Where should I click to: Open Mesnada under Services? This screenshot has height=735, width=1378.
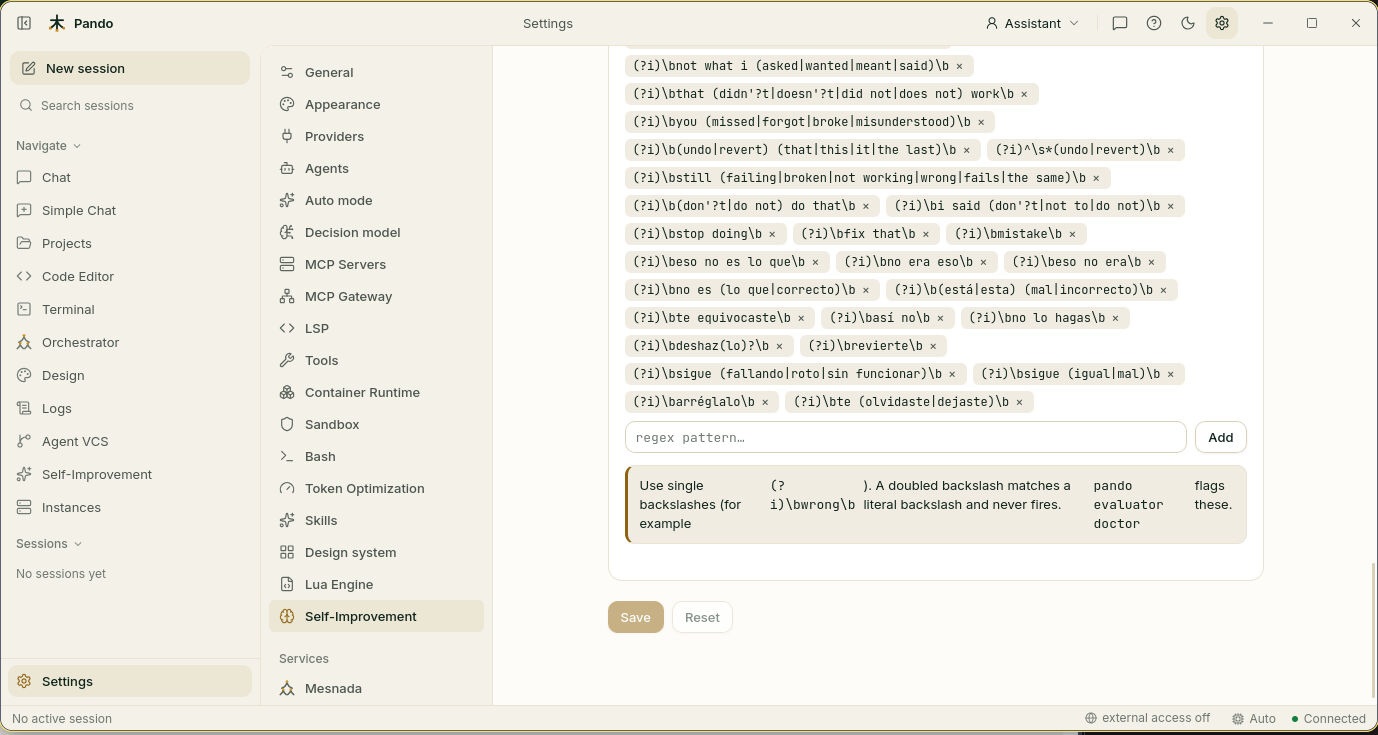click(x=376, y=688)
